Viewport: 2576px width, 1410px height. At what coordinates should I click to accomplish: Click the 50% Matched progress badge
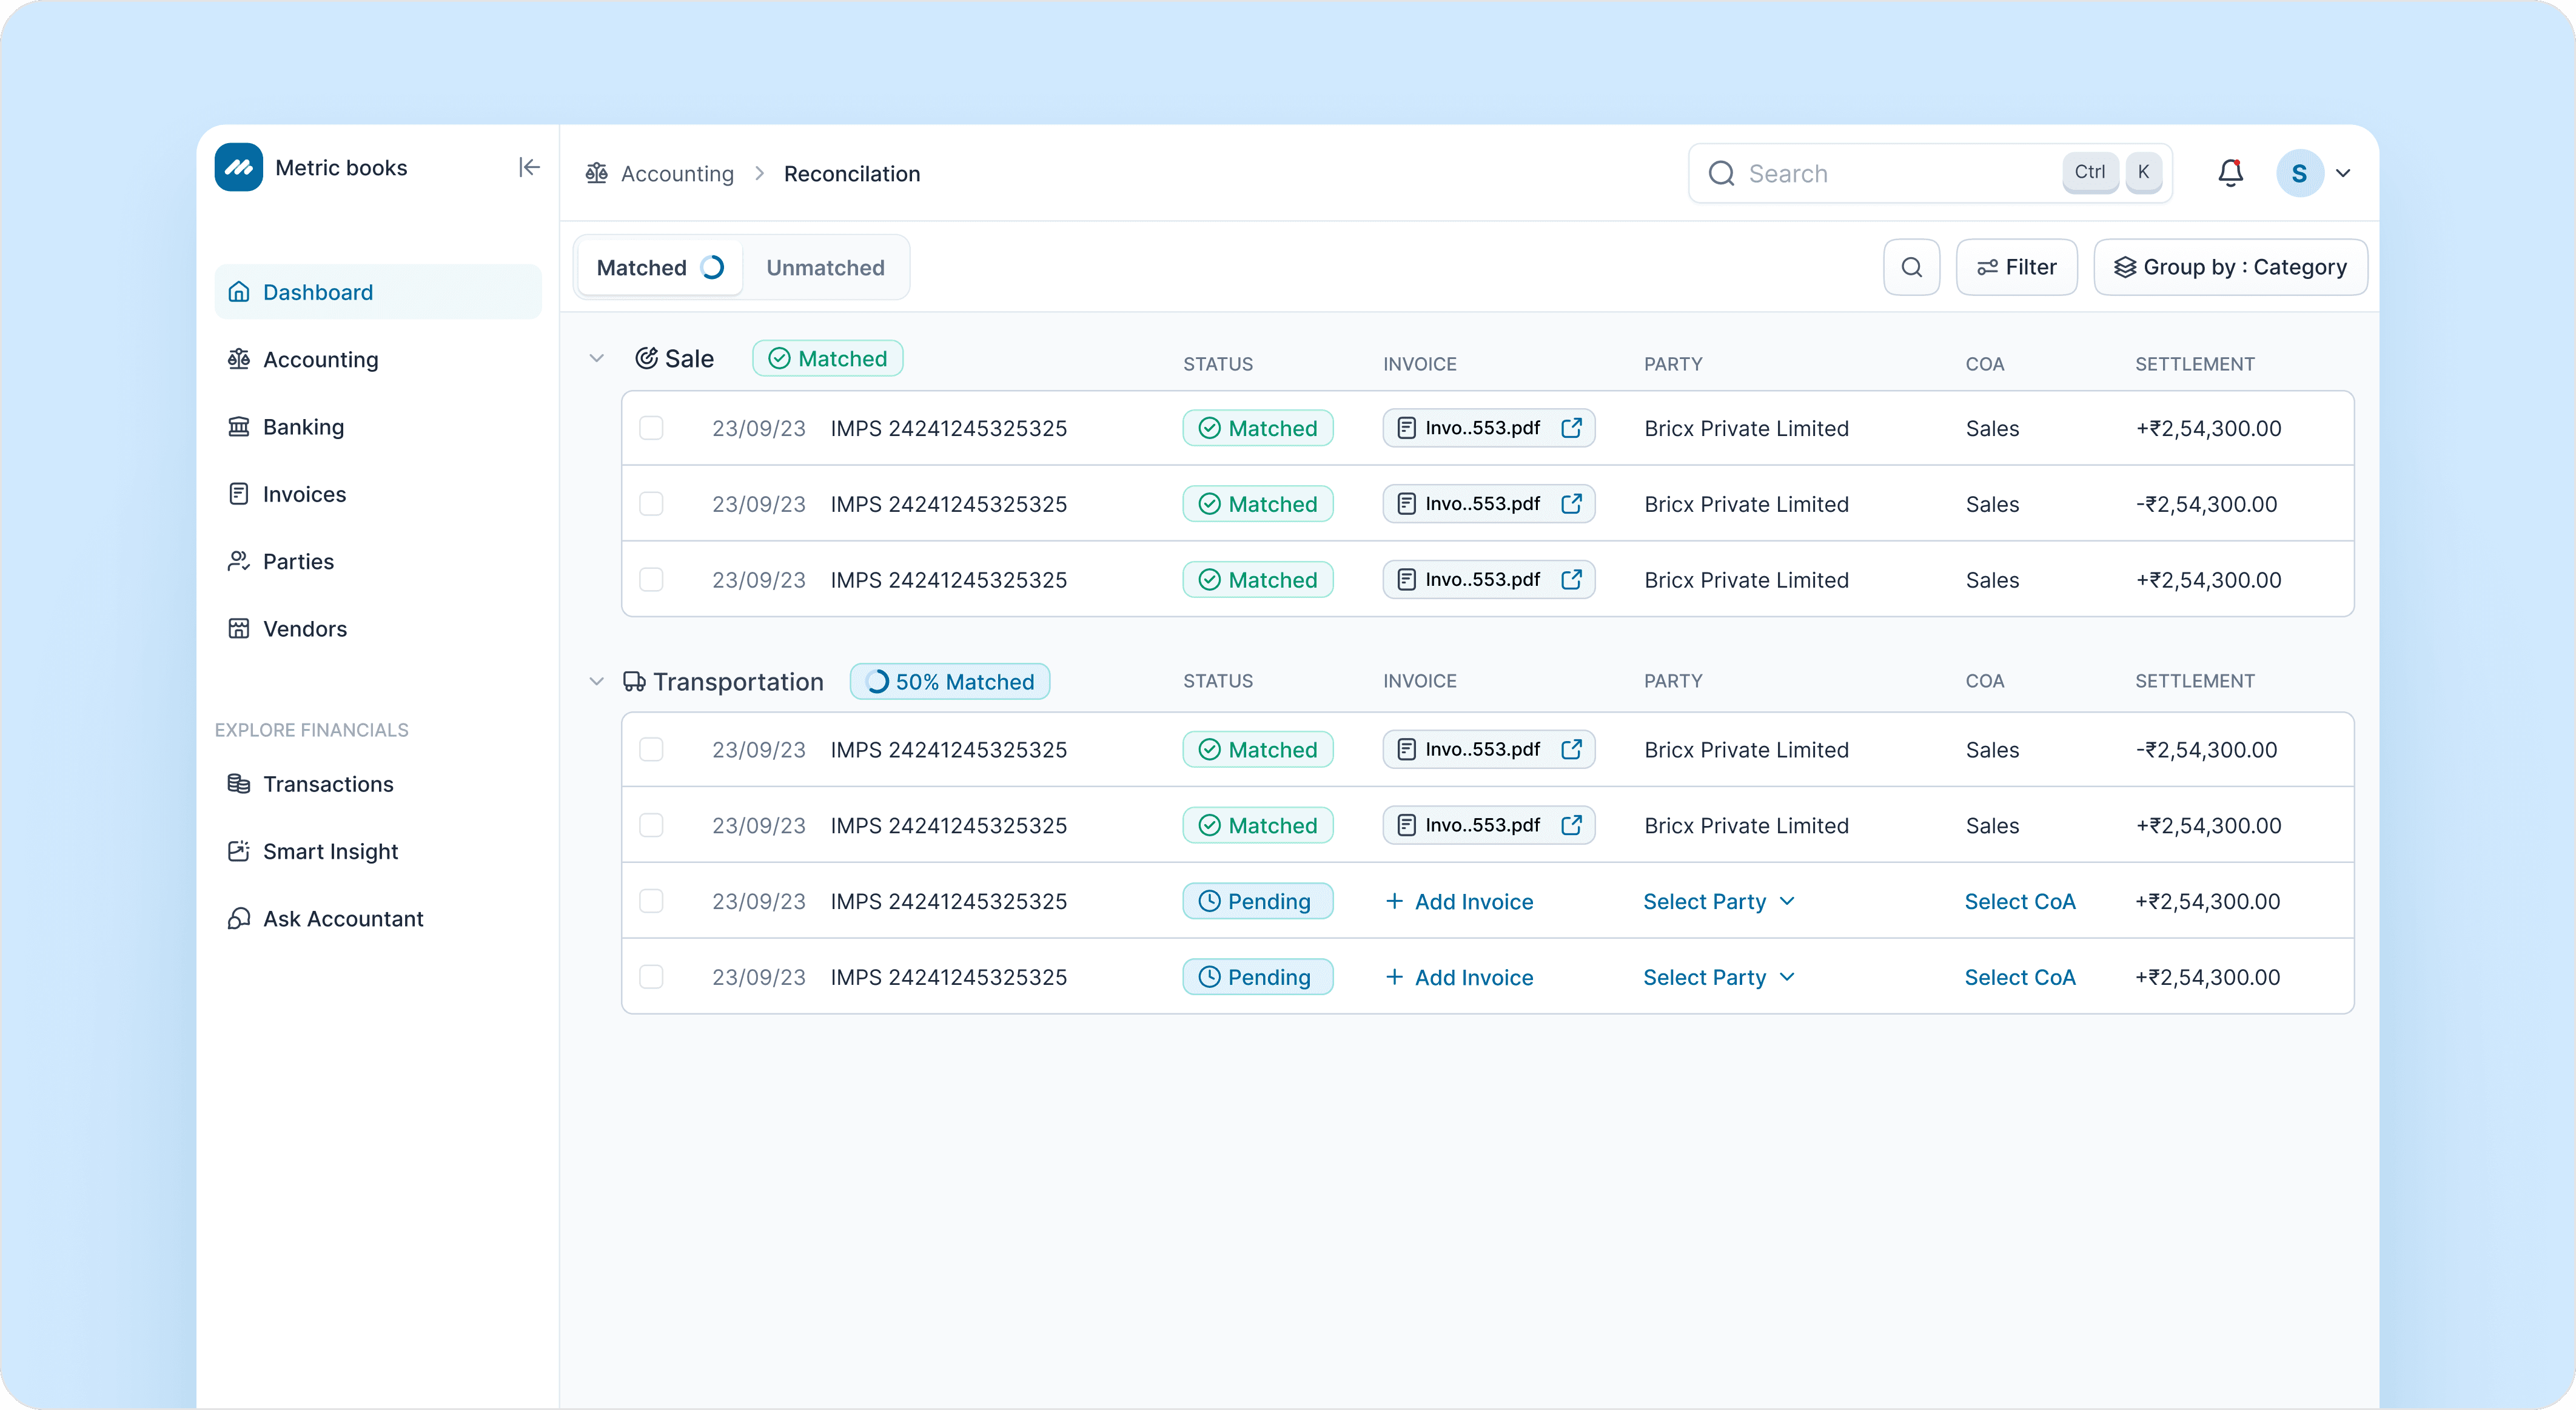tap(949, 681)
